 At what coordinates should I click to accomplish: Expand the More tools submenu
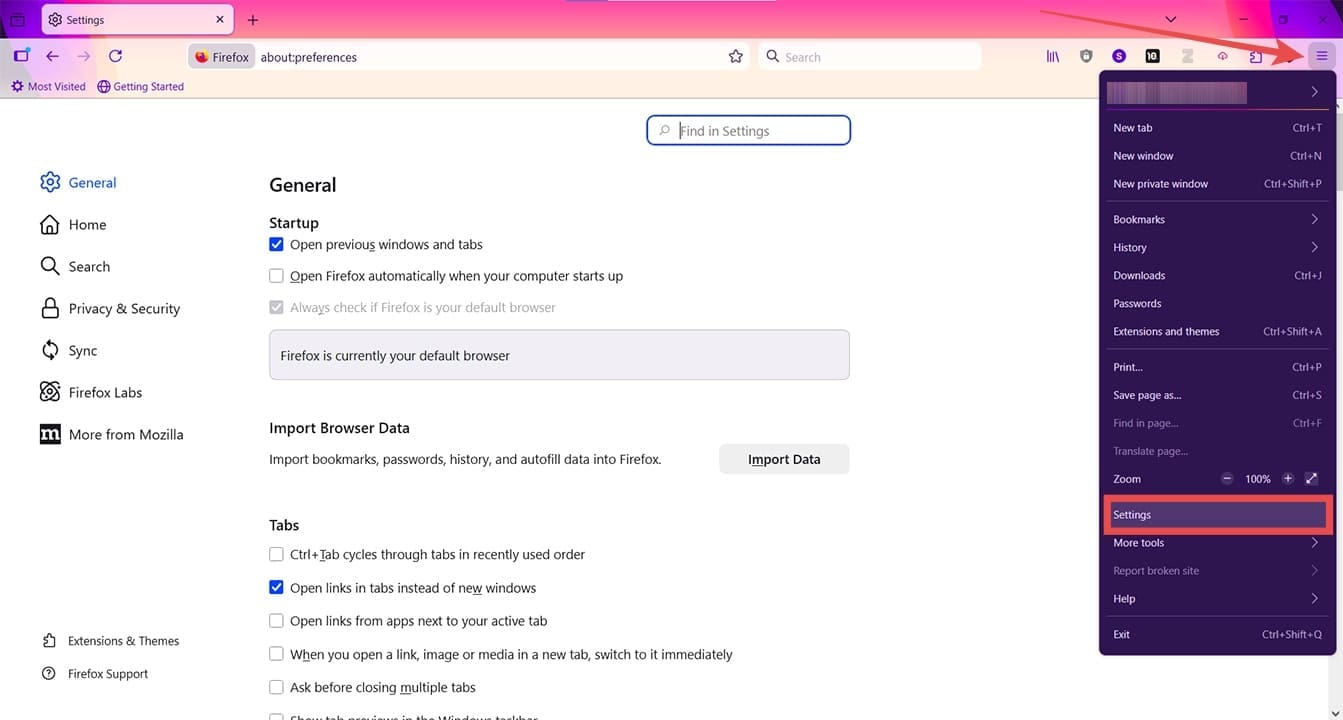(1217, 543)
